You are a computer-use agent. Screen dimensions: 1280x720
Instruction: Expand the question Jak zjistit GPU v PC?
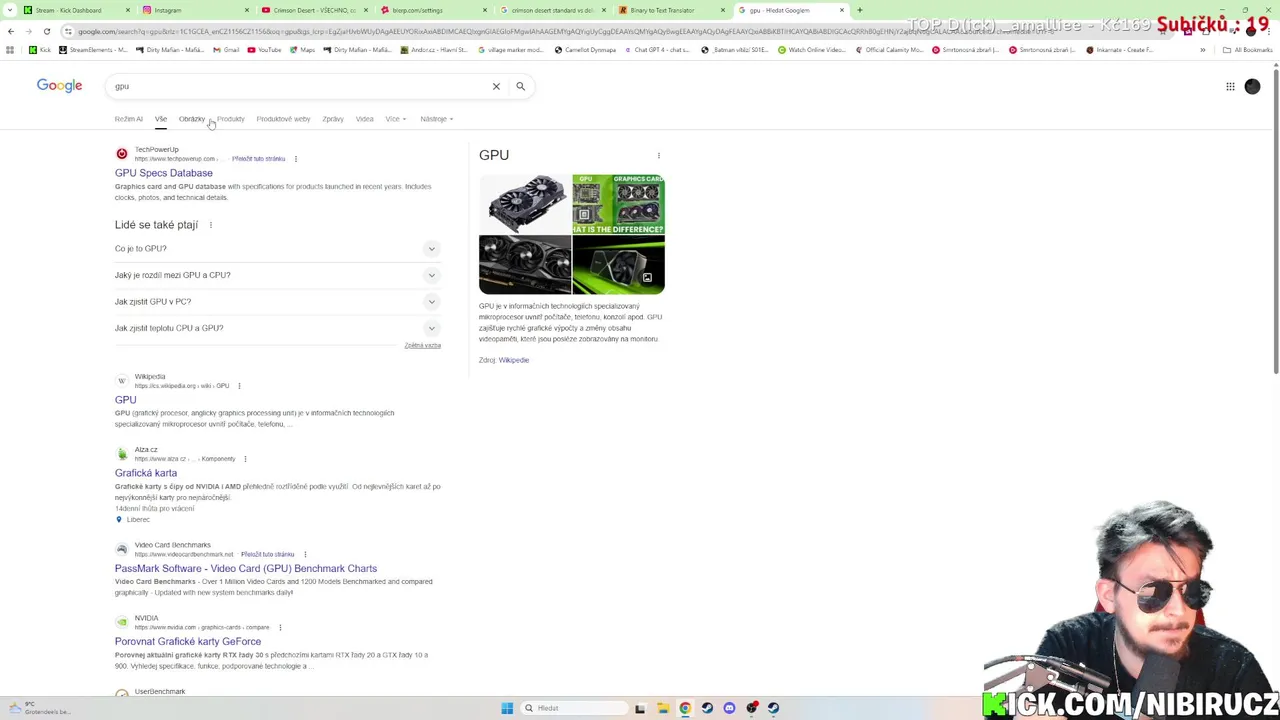click(x=277, y=302)
